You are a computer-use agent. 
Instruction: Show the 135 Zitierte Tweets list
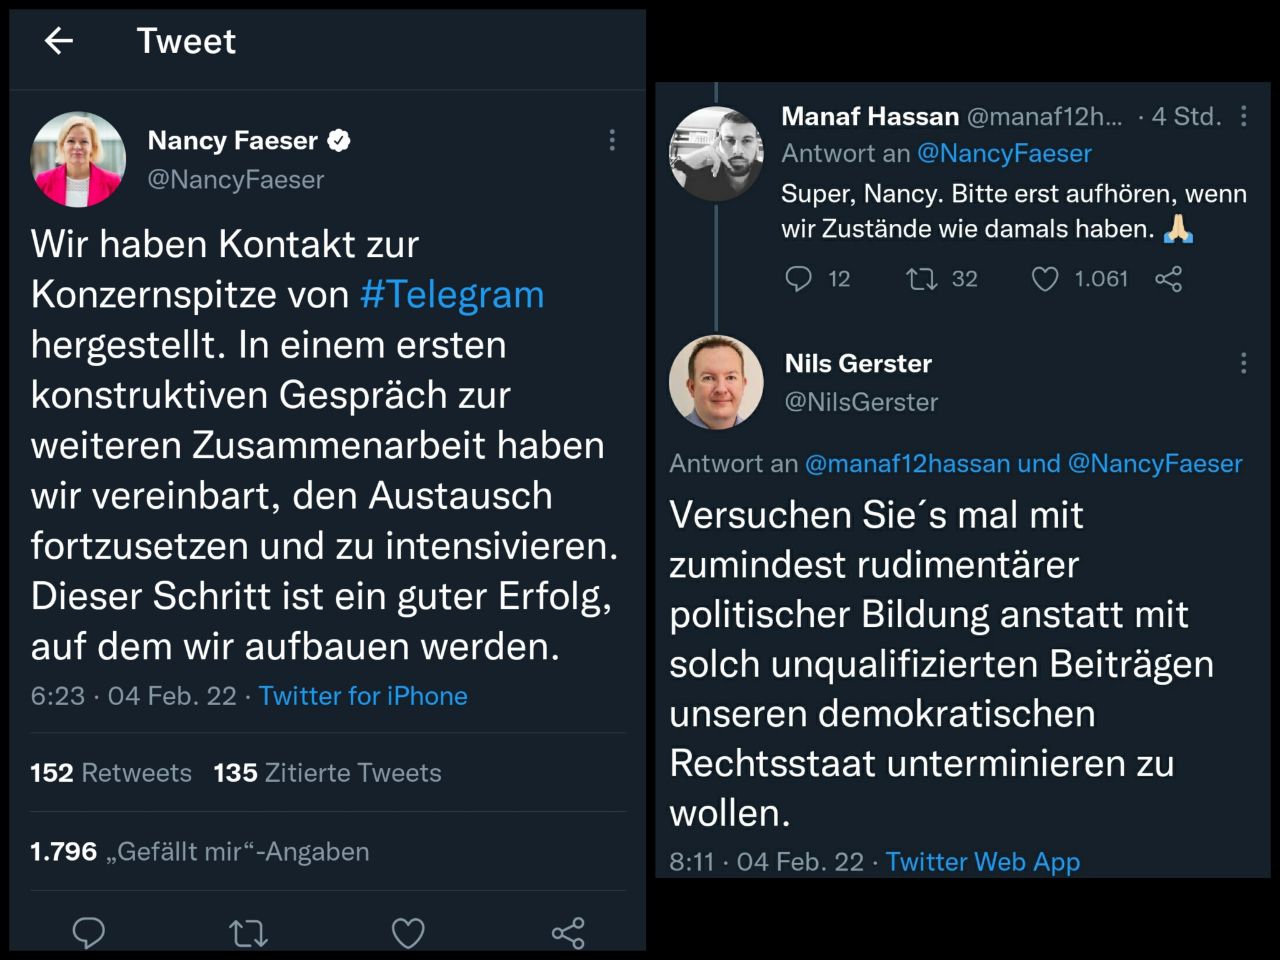(327, 773)
